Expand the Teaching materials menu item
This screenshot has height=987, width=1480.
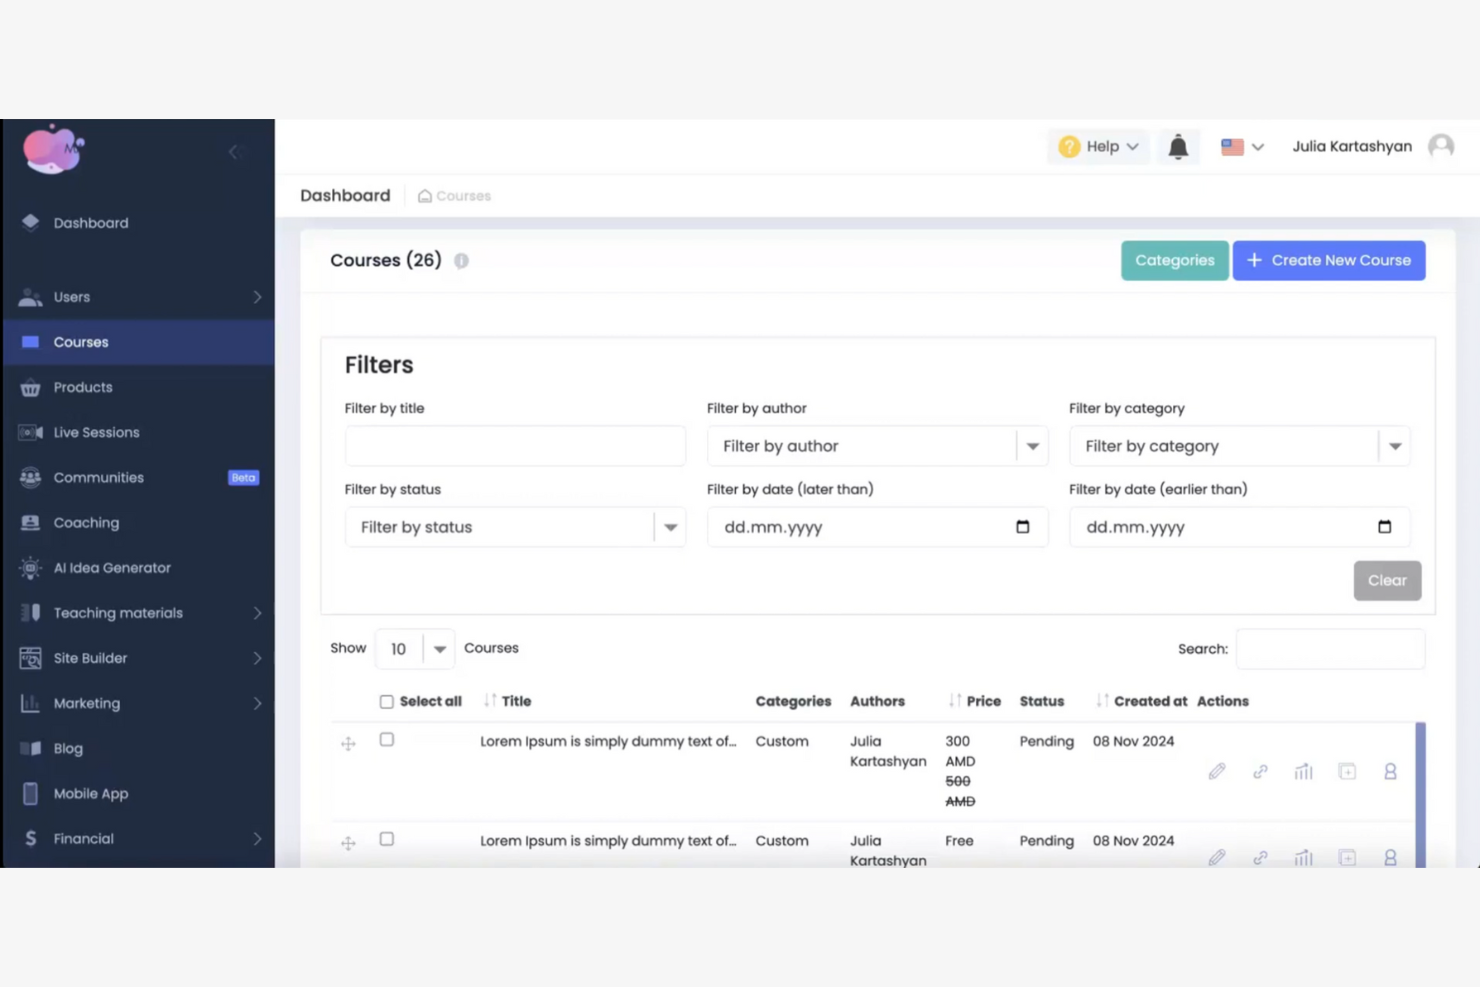[118, 612]
